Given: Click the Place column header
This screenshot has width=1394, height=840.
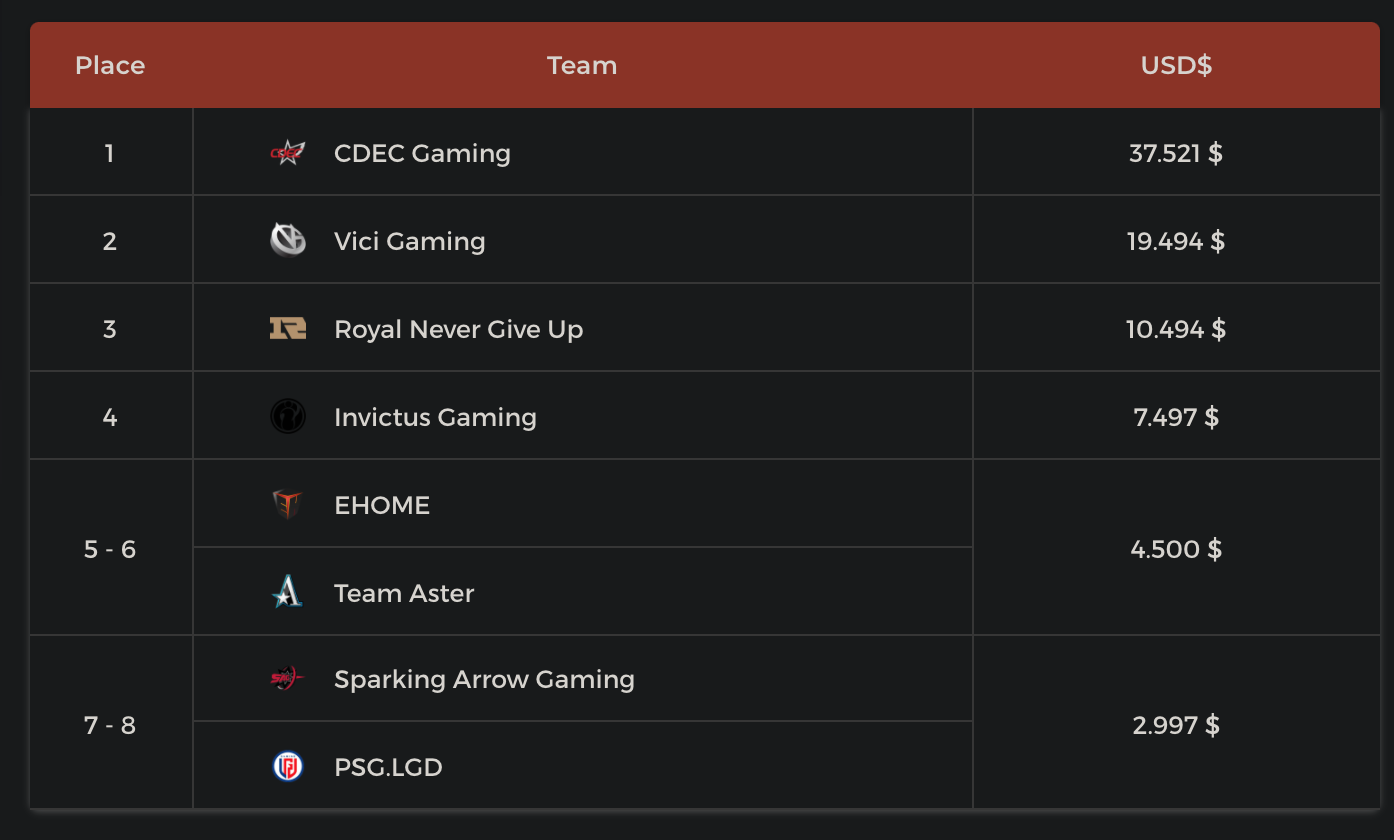Looking at the screenshot, I should [110, 65].
